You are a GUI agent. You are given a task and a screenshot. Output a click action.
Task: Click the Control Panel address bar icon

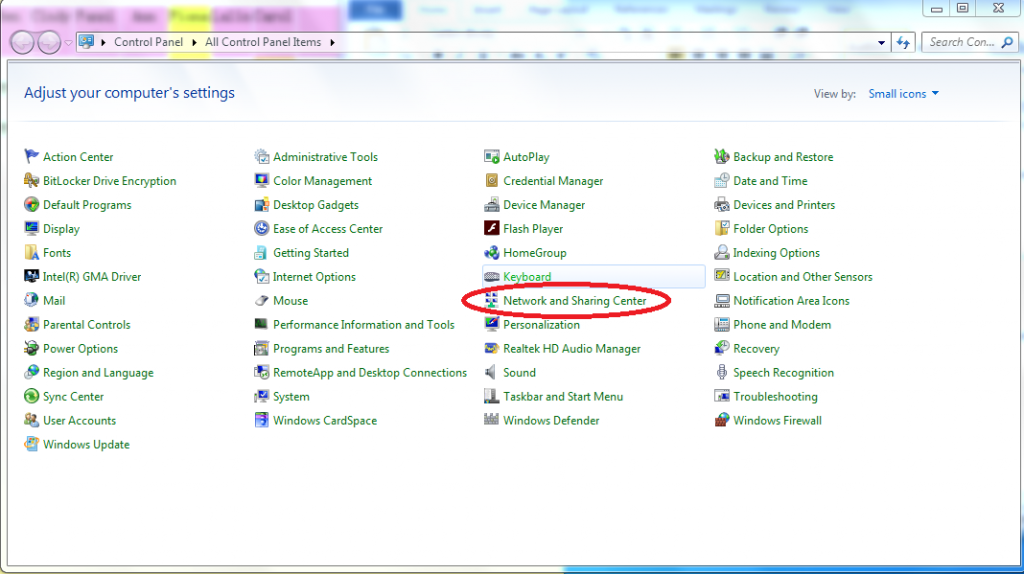pos(86,42)
